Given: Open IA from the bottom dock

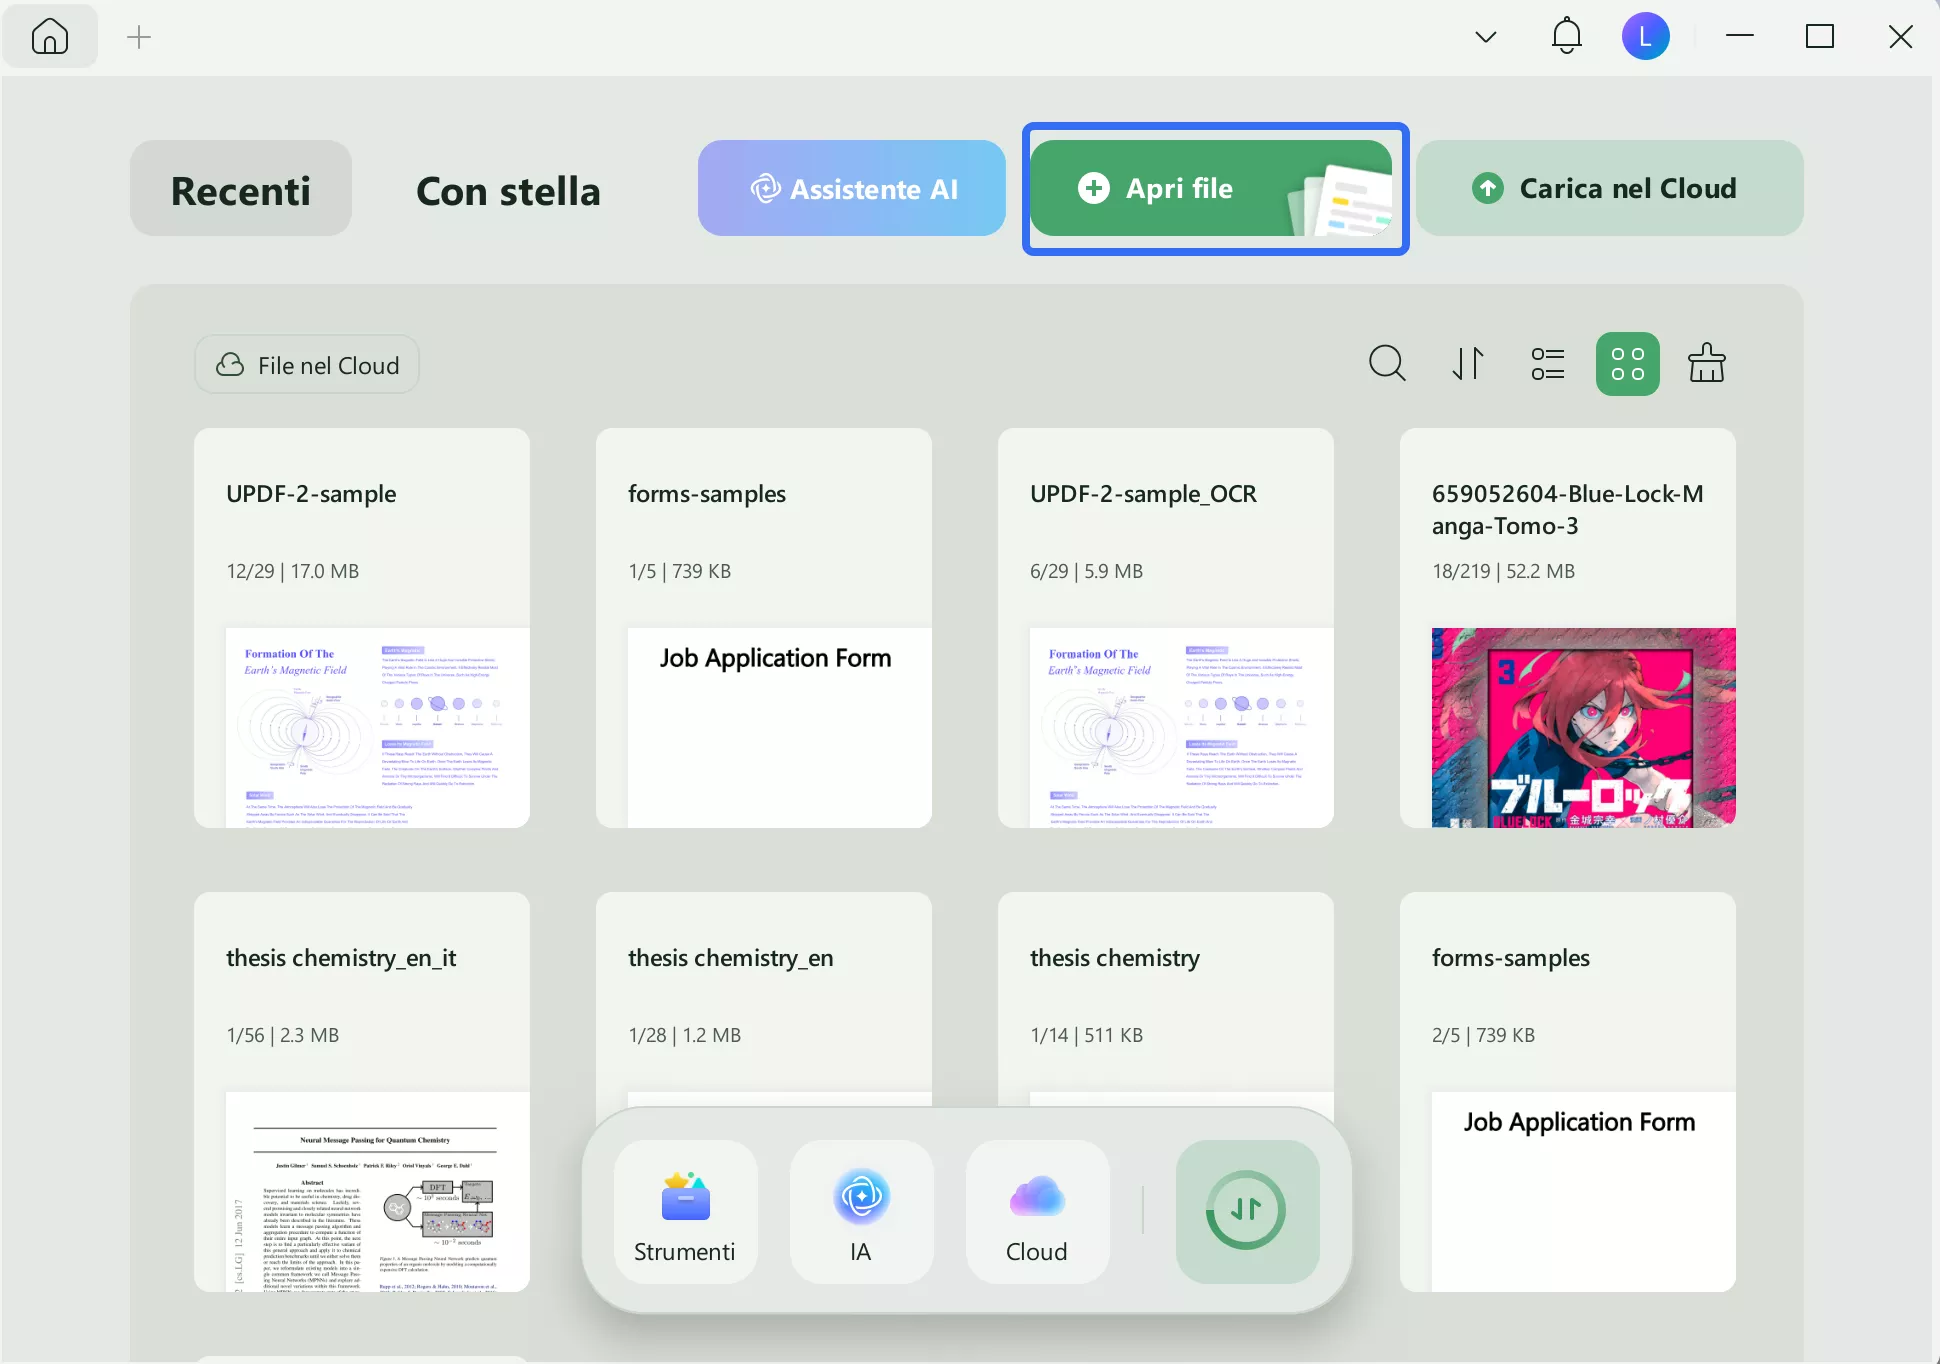Looking at the screenshot, I should coord(861,1212).
